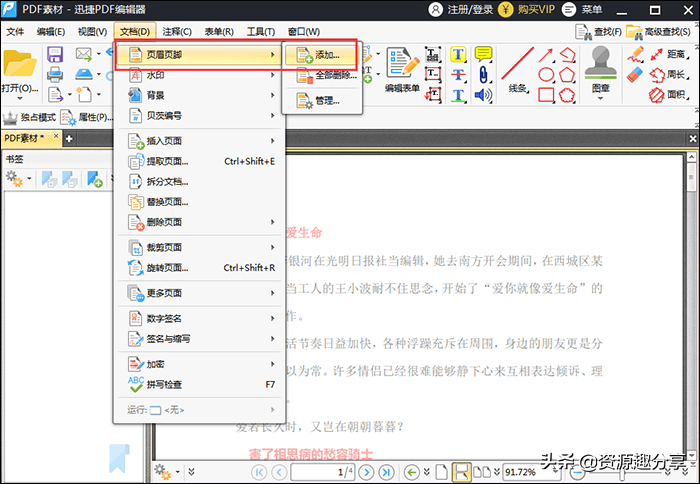Select the Pencil freehand drawing tool
The width and height of the screenshot is (700, 484).
pos(635,54)
